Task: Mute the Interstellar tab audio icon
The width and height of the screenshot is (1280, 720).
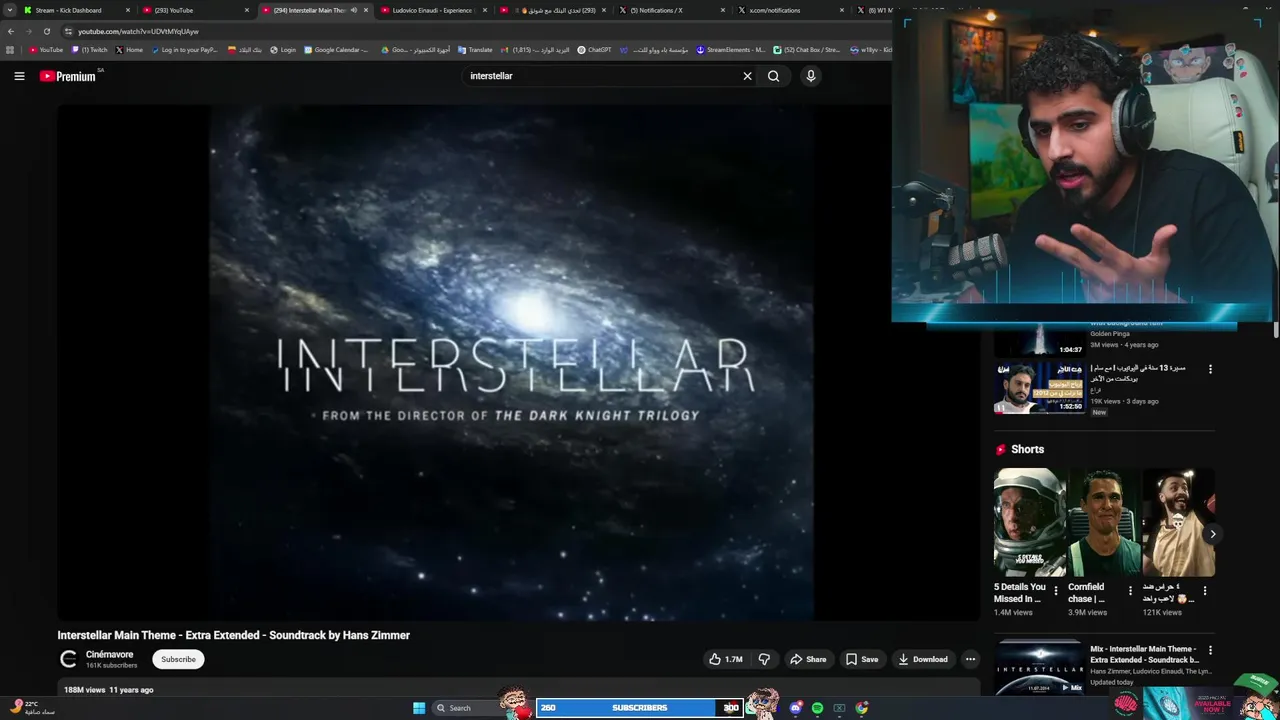Action: [x=353, y=10]
